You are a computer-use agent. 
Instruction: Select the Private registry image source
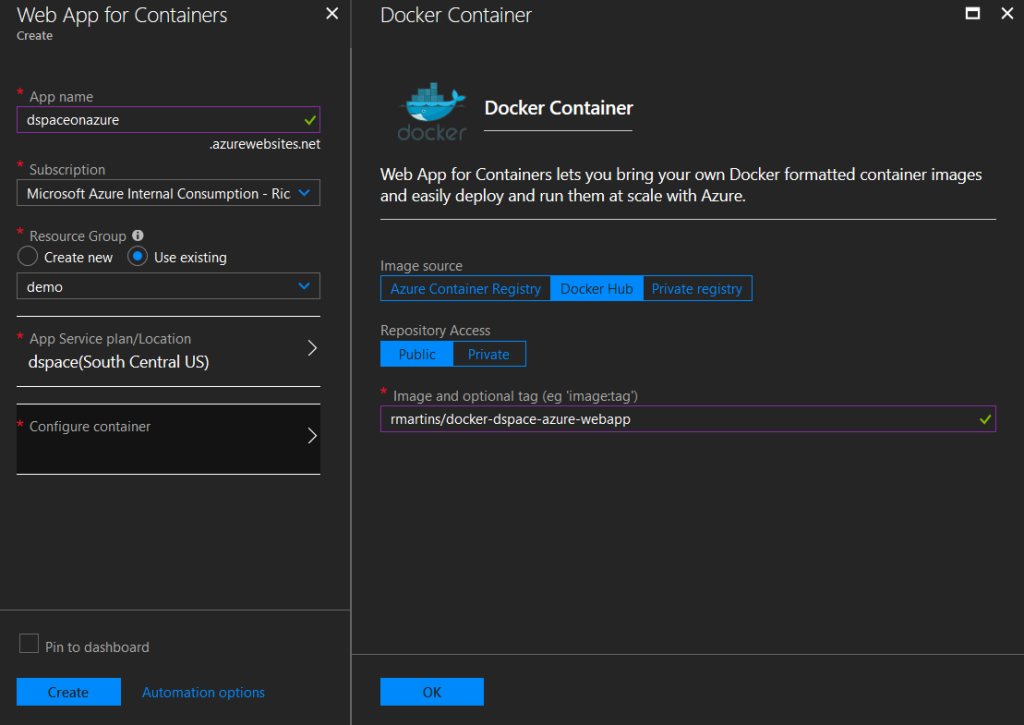pyautogui.click(x=697, y=288)
